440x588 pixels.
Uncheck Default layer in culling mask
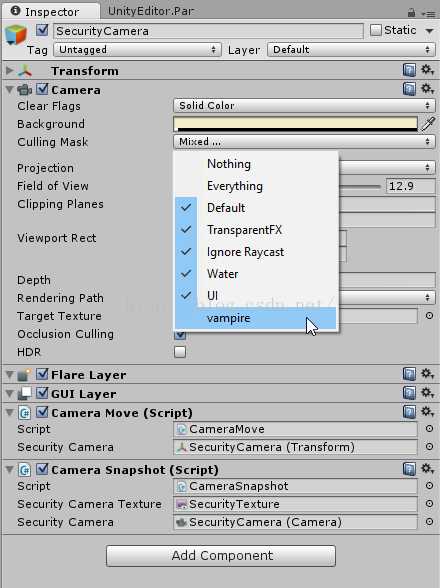pos(255,208)
